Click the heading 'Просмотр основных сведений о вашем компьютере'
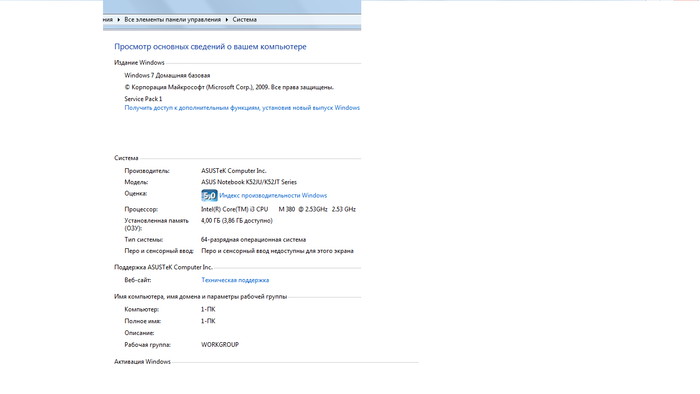 [x=210, y=46]
